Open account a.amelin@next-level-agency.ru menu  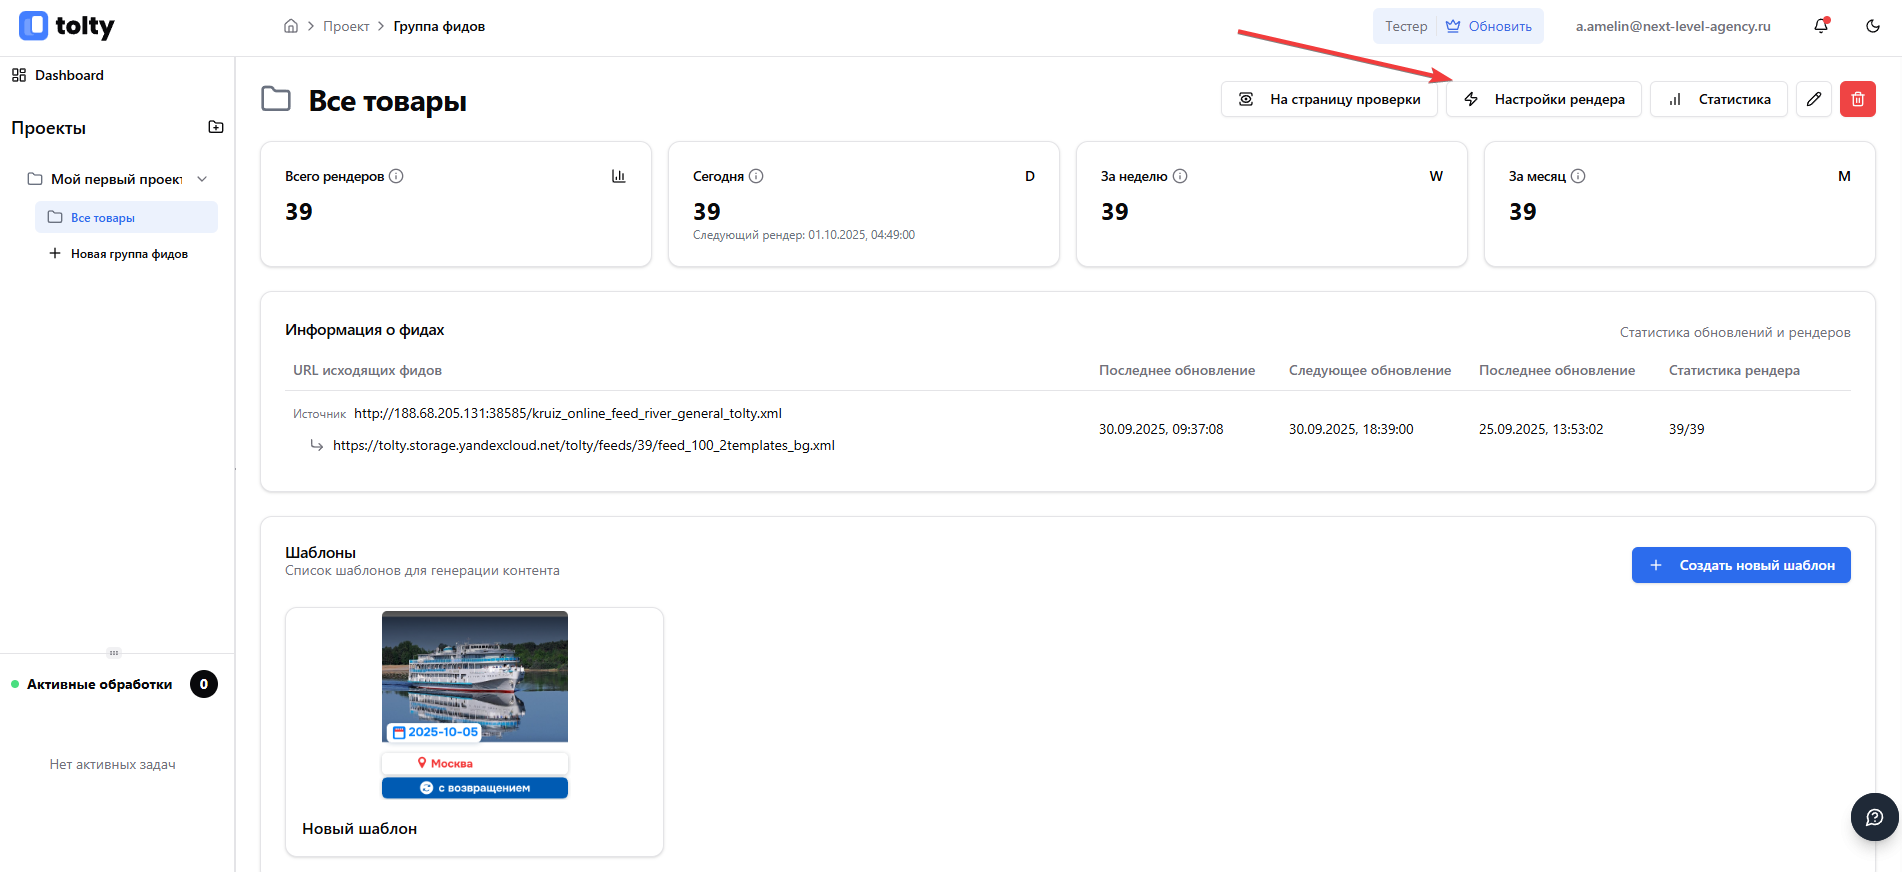[1673, 26]
